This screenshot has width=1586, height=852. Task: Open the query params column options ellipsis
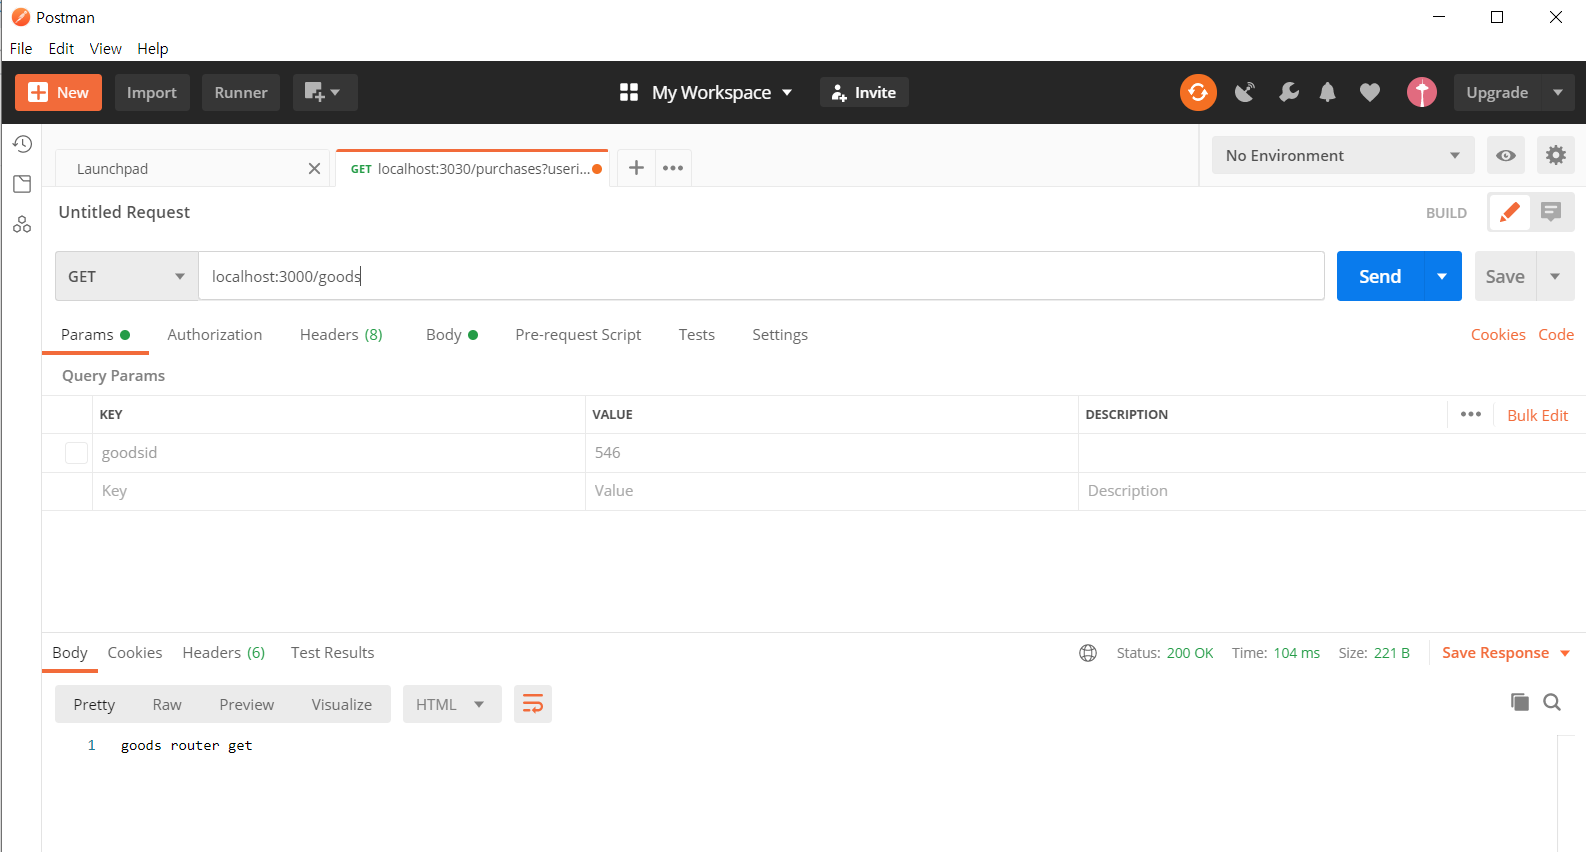tap(1470, 414)
